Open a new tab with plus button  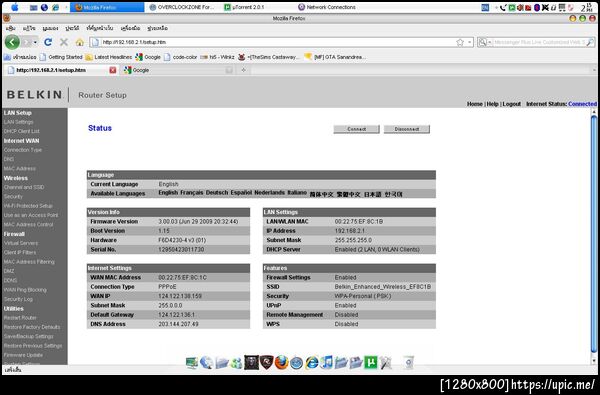point(243,70)
